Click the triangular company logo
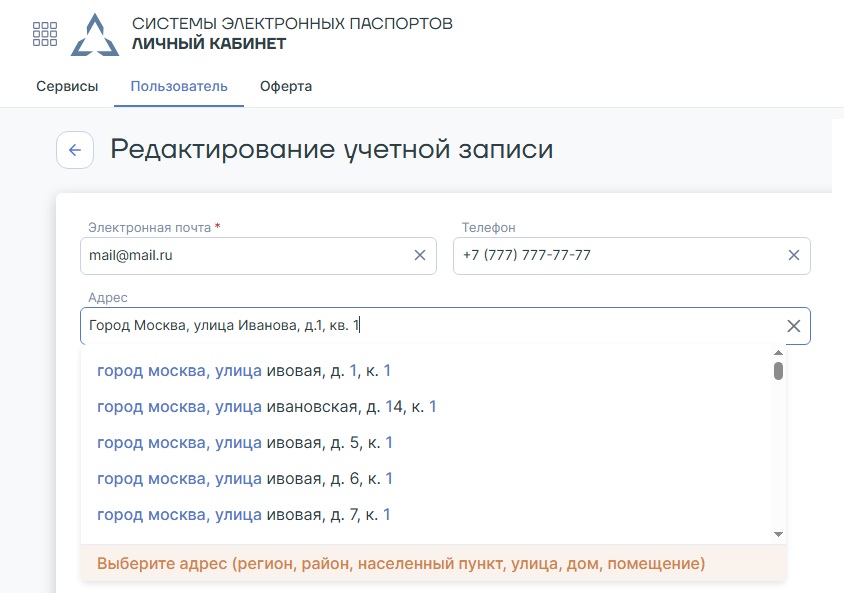 click(x=95, y=35)
